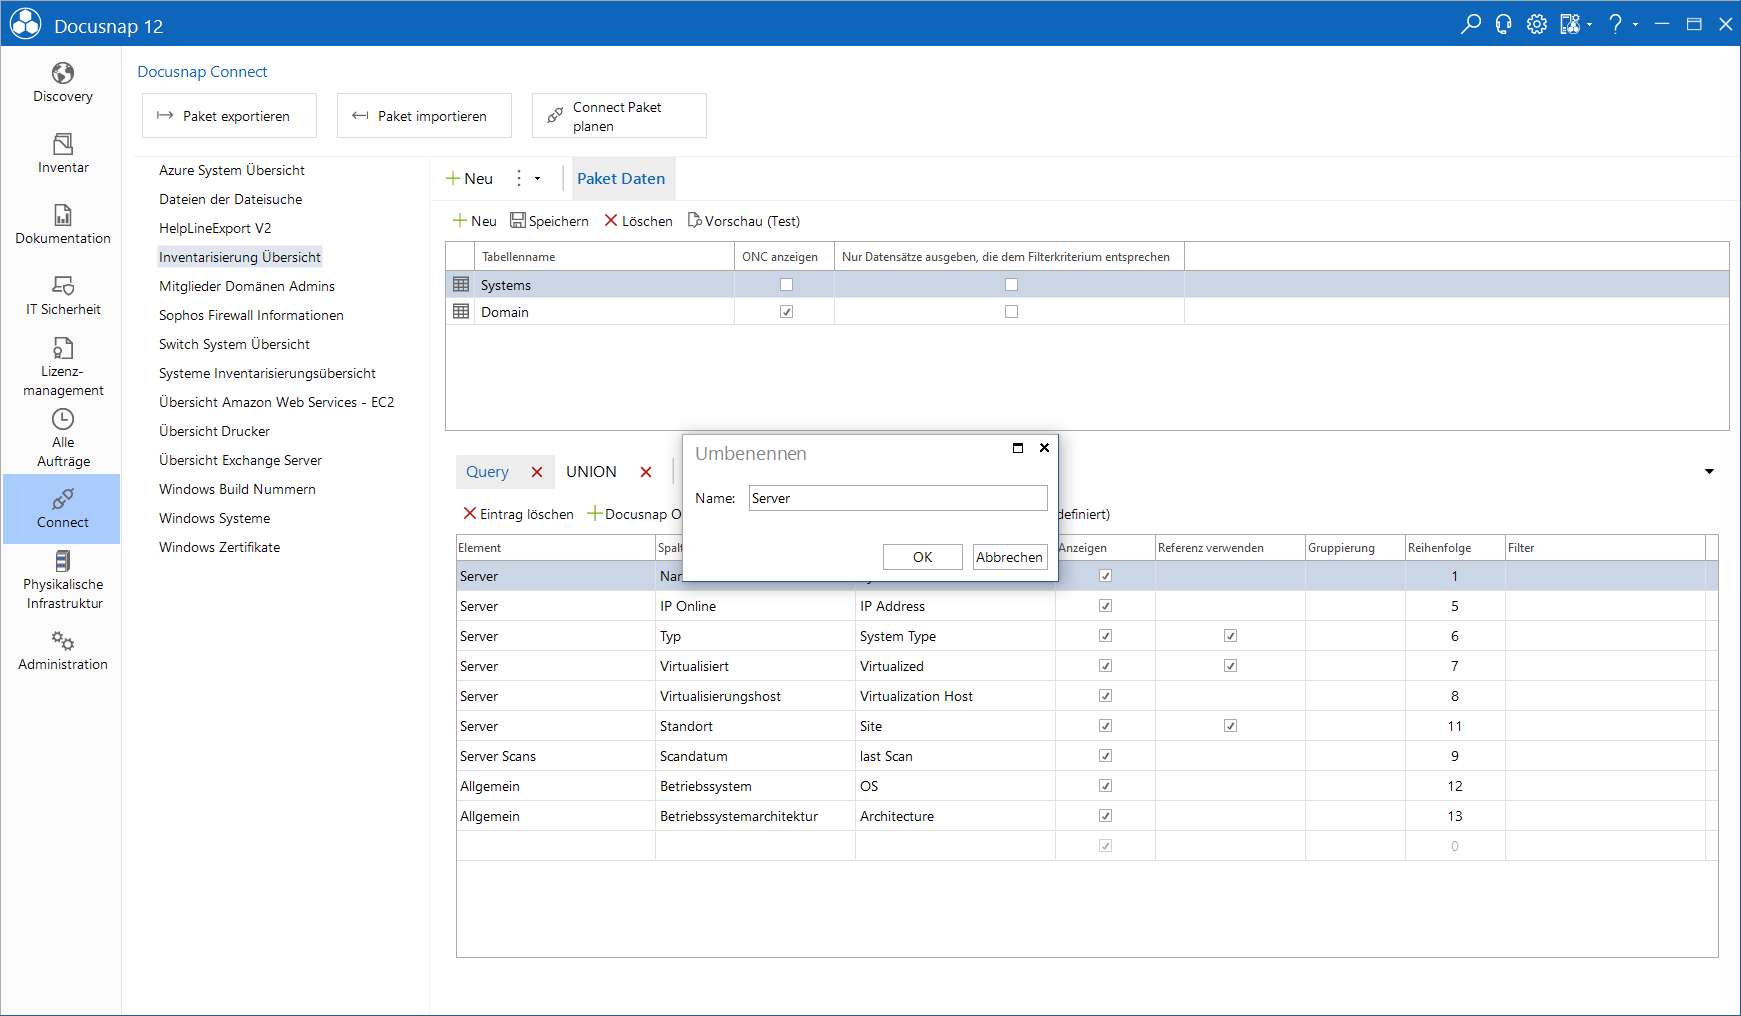This screenshot has width=1741, height=1016.
Task: Toggle filter criterion checkbox for Systems
Action: point(1011,285)
